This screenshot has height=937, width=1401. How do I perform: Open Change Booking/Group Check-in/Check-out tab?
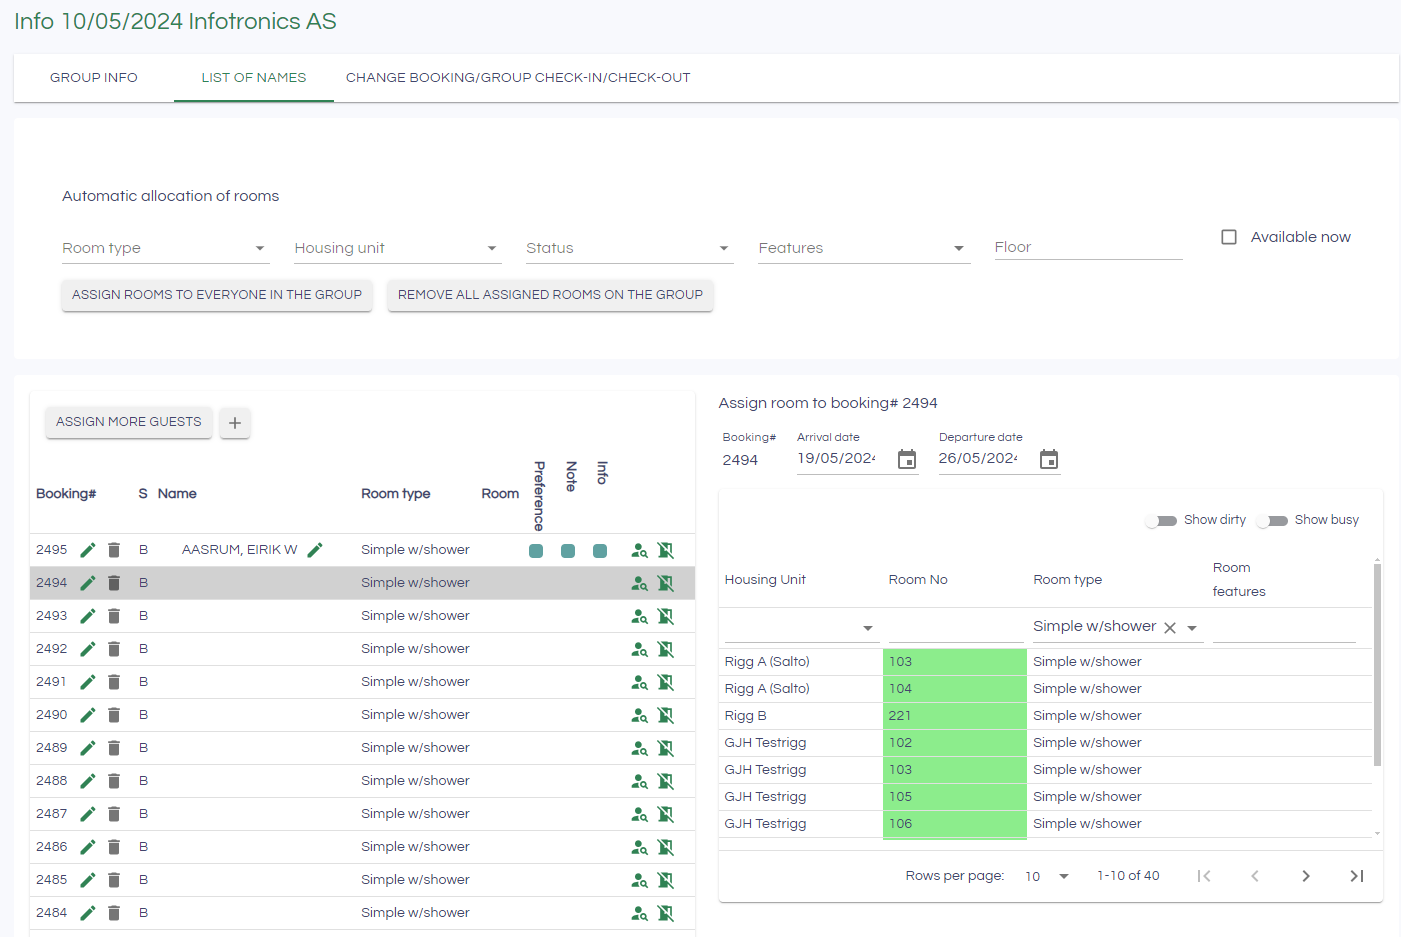tap(518, 78)
